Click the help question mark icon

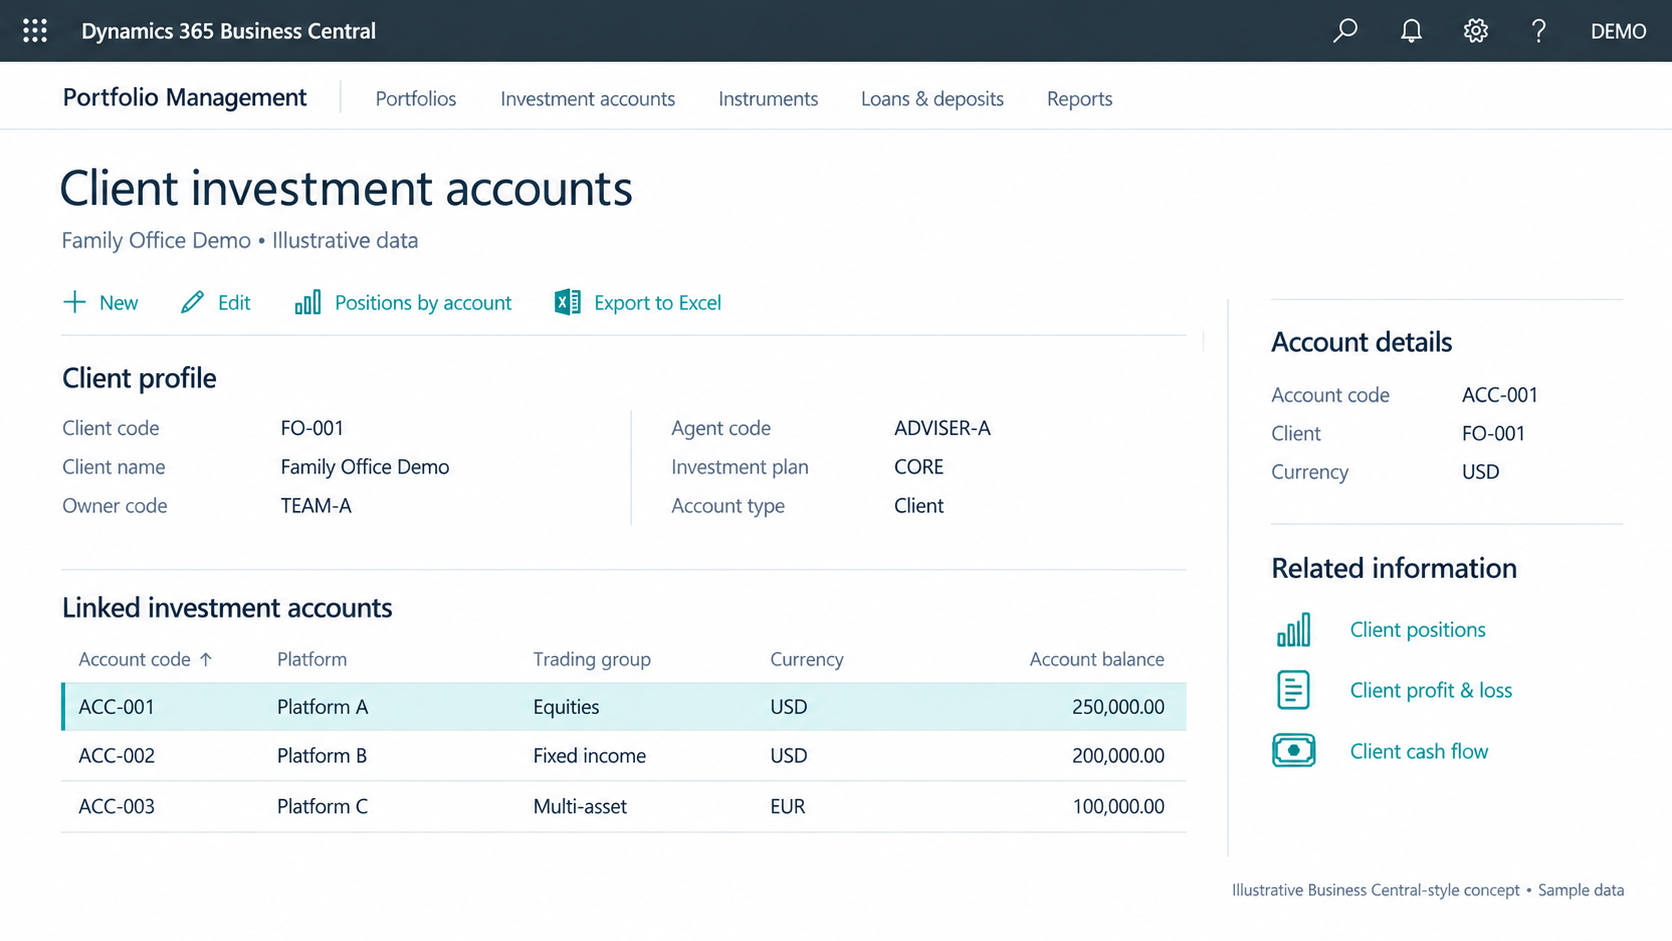click(x=1539, y=31)
